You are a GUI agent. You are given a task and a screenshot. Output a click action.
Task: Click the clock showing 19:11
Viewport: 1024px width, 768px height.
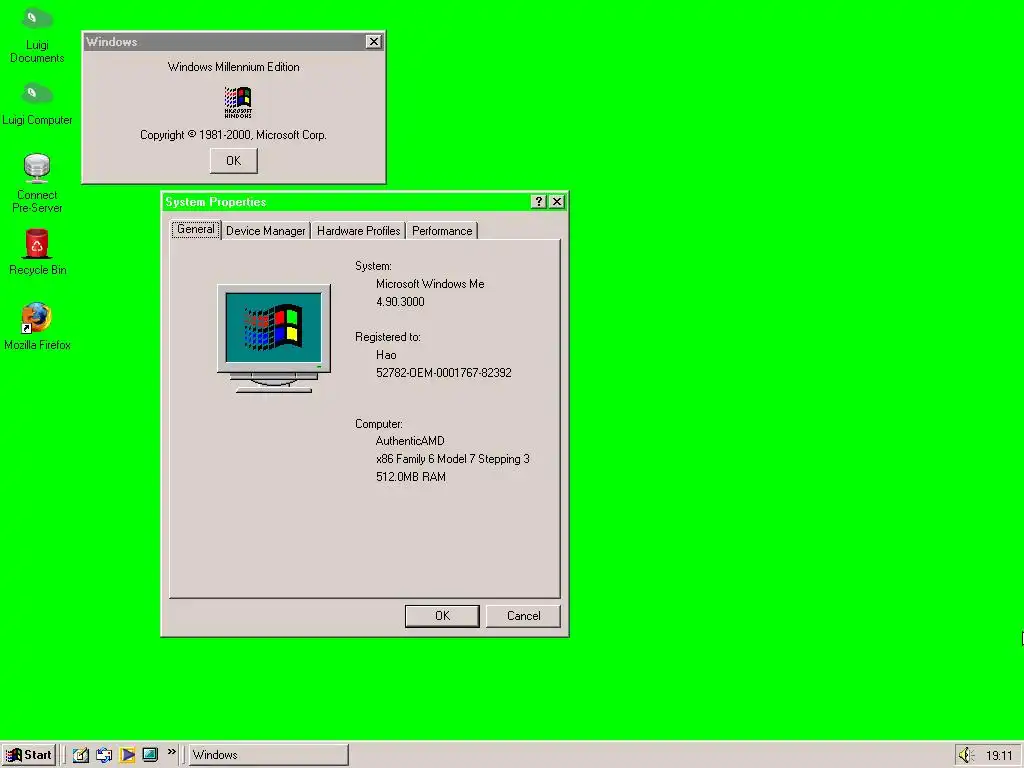[999, 756]
